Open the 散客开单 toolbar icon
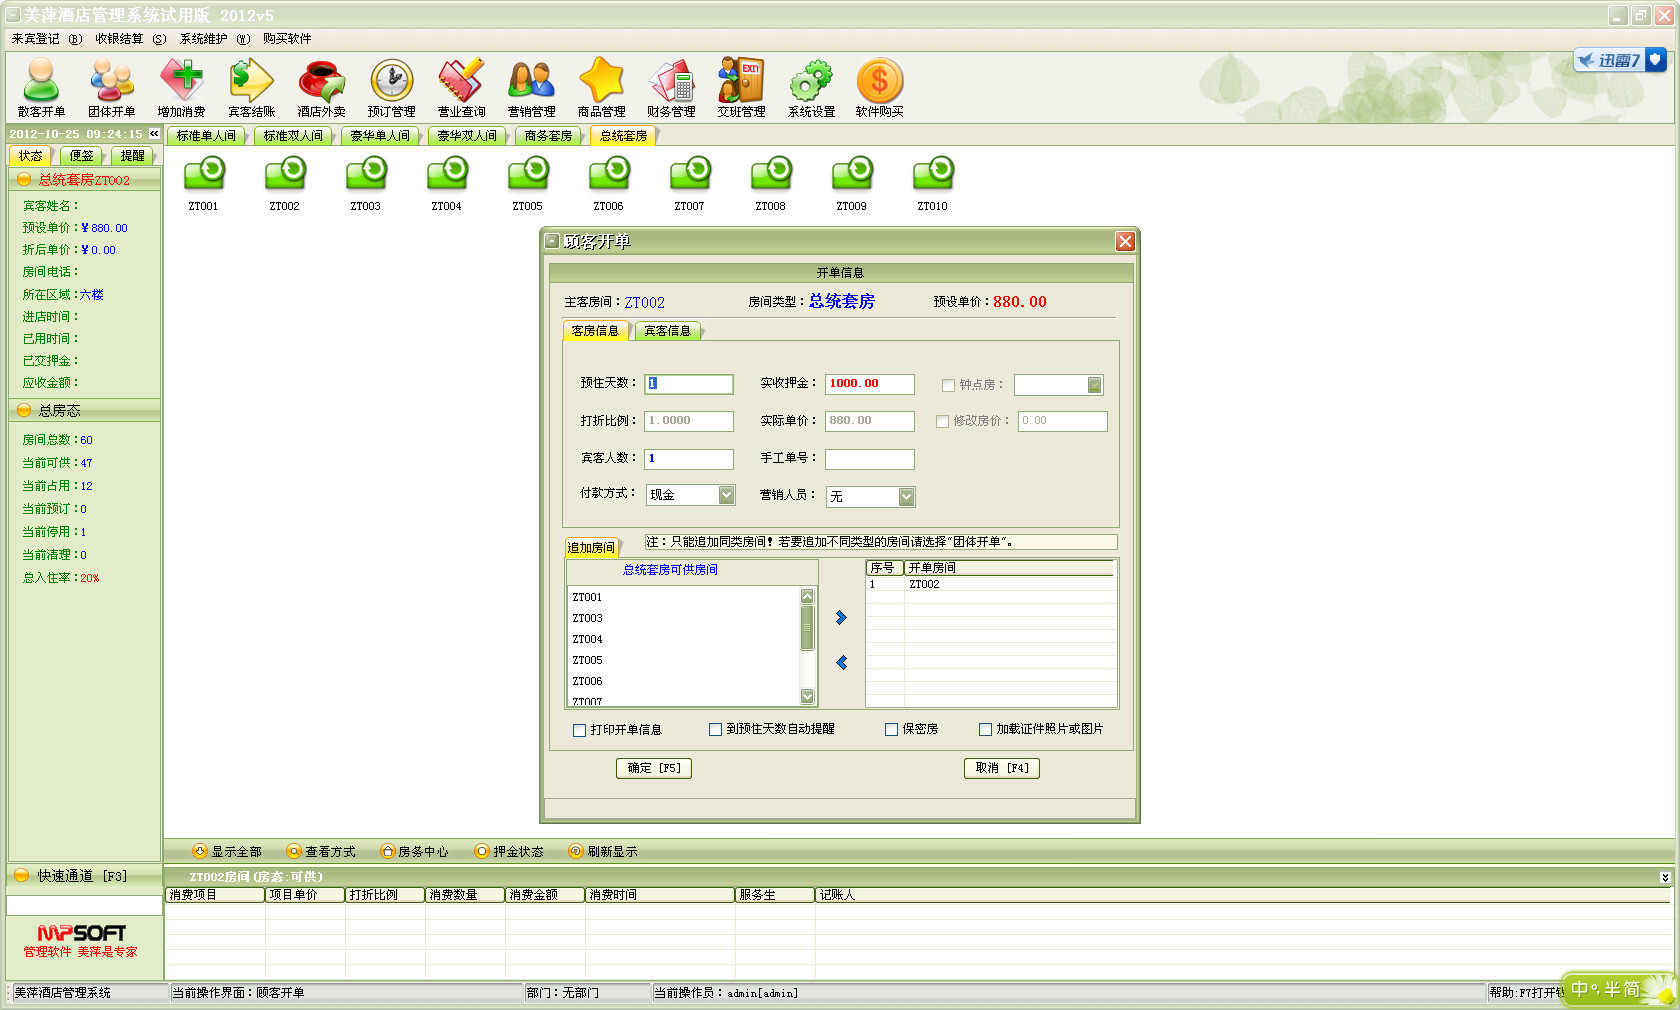 click(x=41, y=88)
